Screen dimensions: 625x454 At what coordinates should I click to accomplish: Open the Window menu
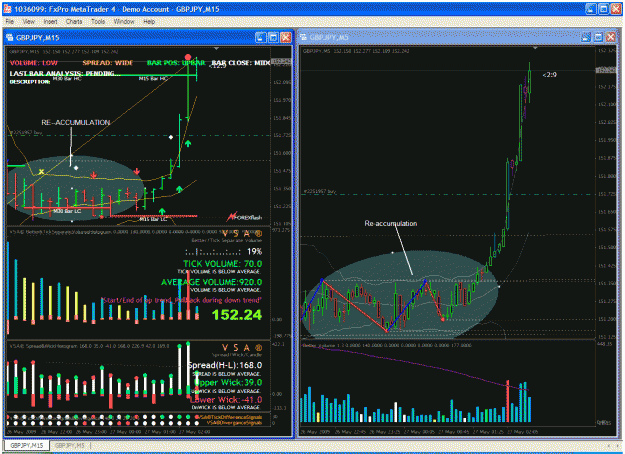124,22
